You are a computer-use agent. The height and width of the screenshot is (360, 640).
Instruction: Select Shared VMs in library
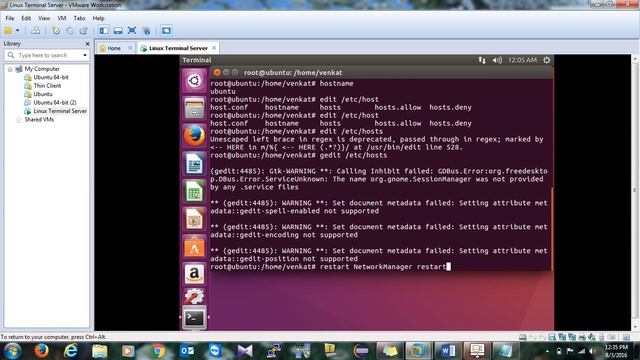tap(39, 120)
